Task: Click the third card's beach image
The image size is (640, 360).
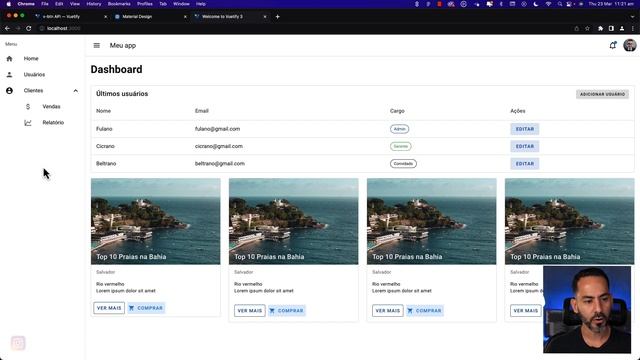Action: pyautogui.click(x=431, y=221)
